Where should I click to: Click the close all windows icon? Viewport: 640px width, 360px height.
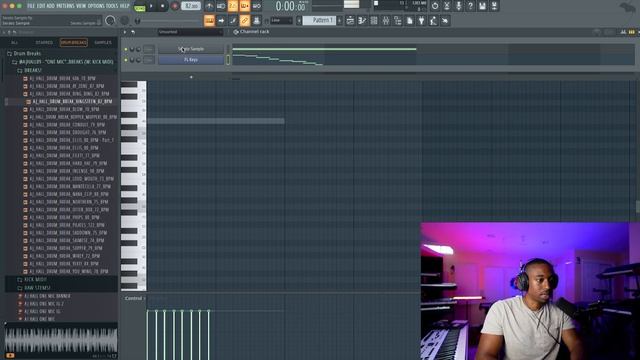(x=445, y=20)
